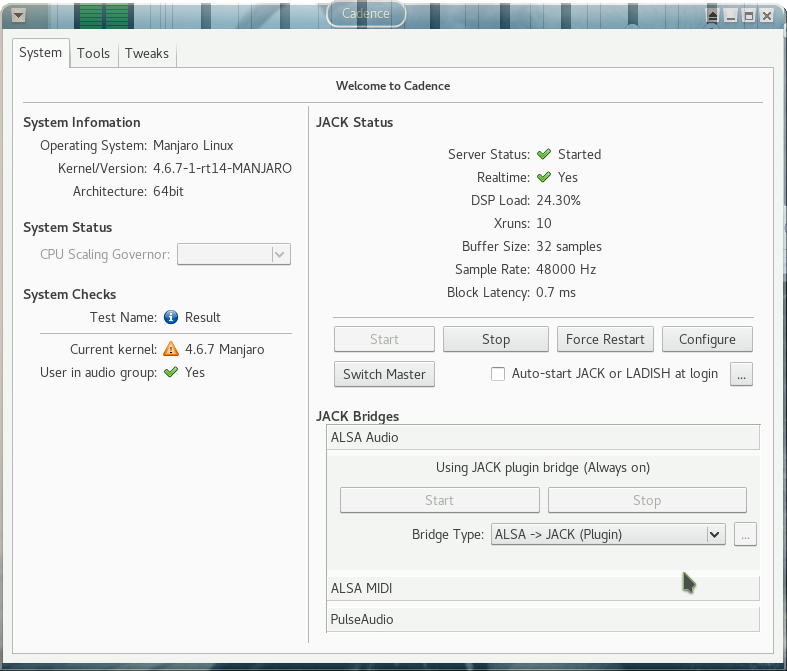Screen dimensions: 787x671
Task: Open JACK Configure settings
Action: pyautogui.click(x=707, y=339)
